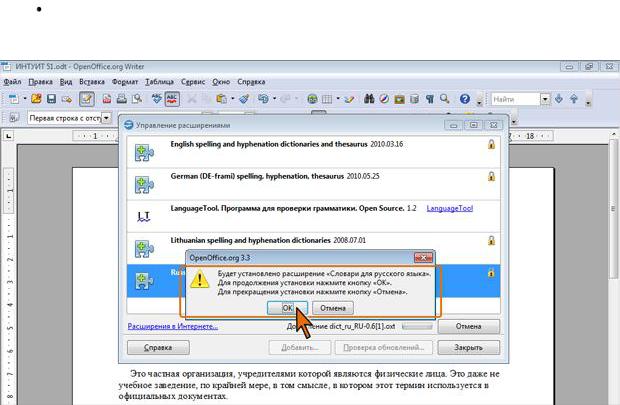Click the Справка button in Extension Manager
Image resolution: width=620 pixels, height=405 pixels.
pos(158,348)
